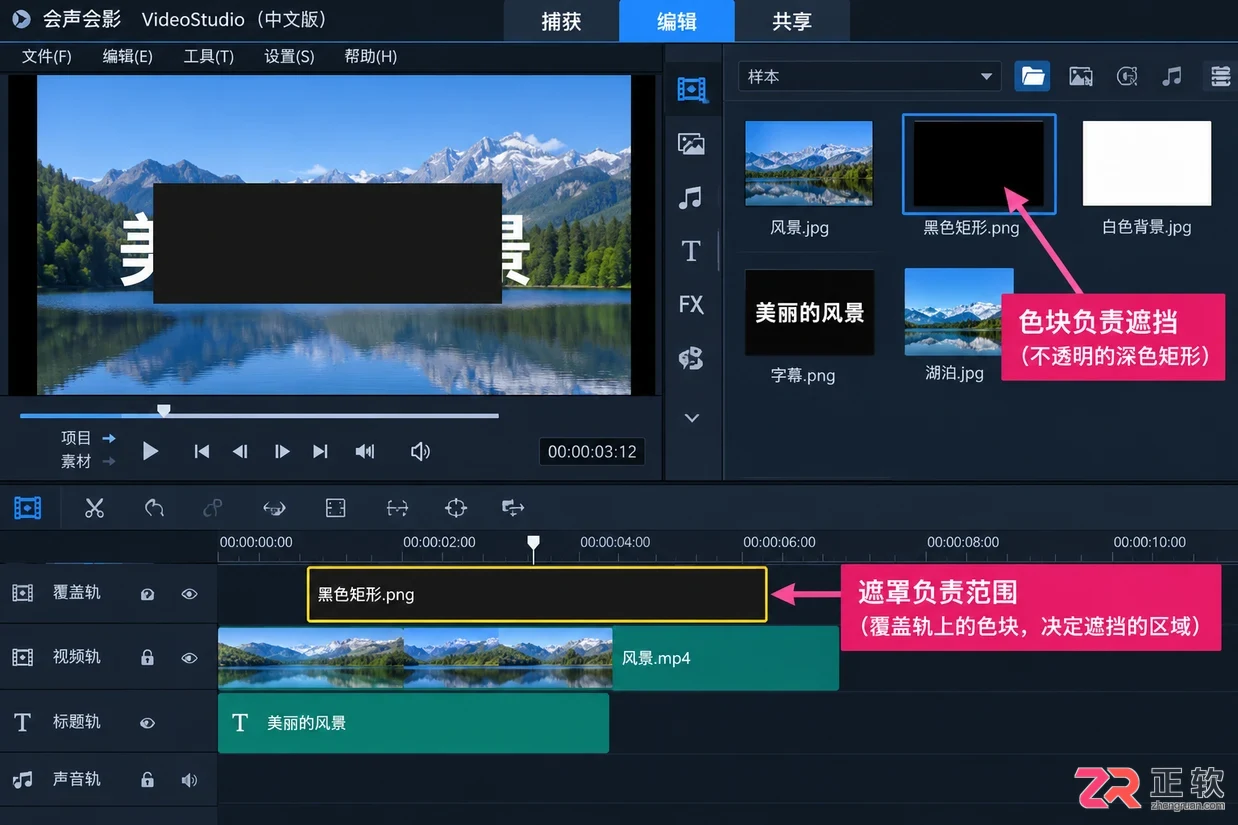Click the redo arrow in timeline toolbar
The width and height of the screenshot is (1238, 825).
click(x=212, y=508)
